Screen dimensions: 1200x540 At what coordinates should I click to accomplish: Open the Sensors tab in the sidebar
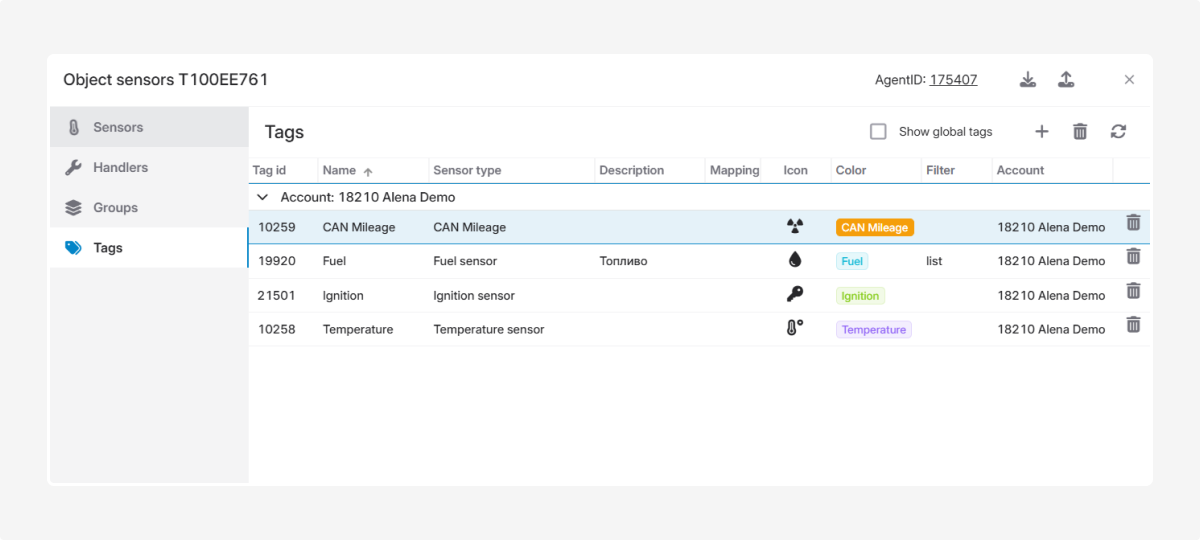(118, 127)
